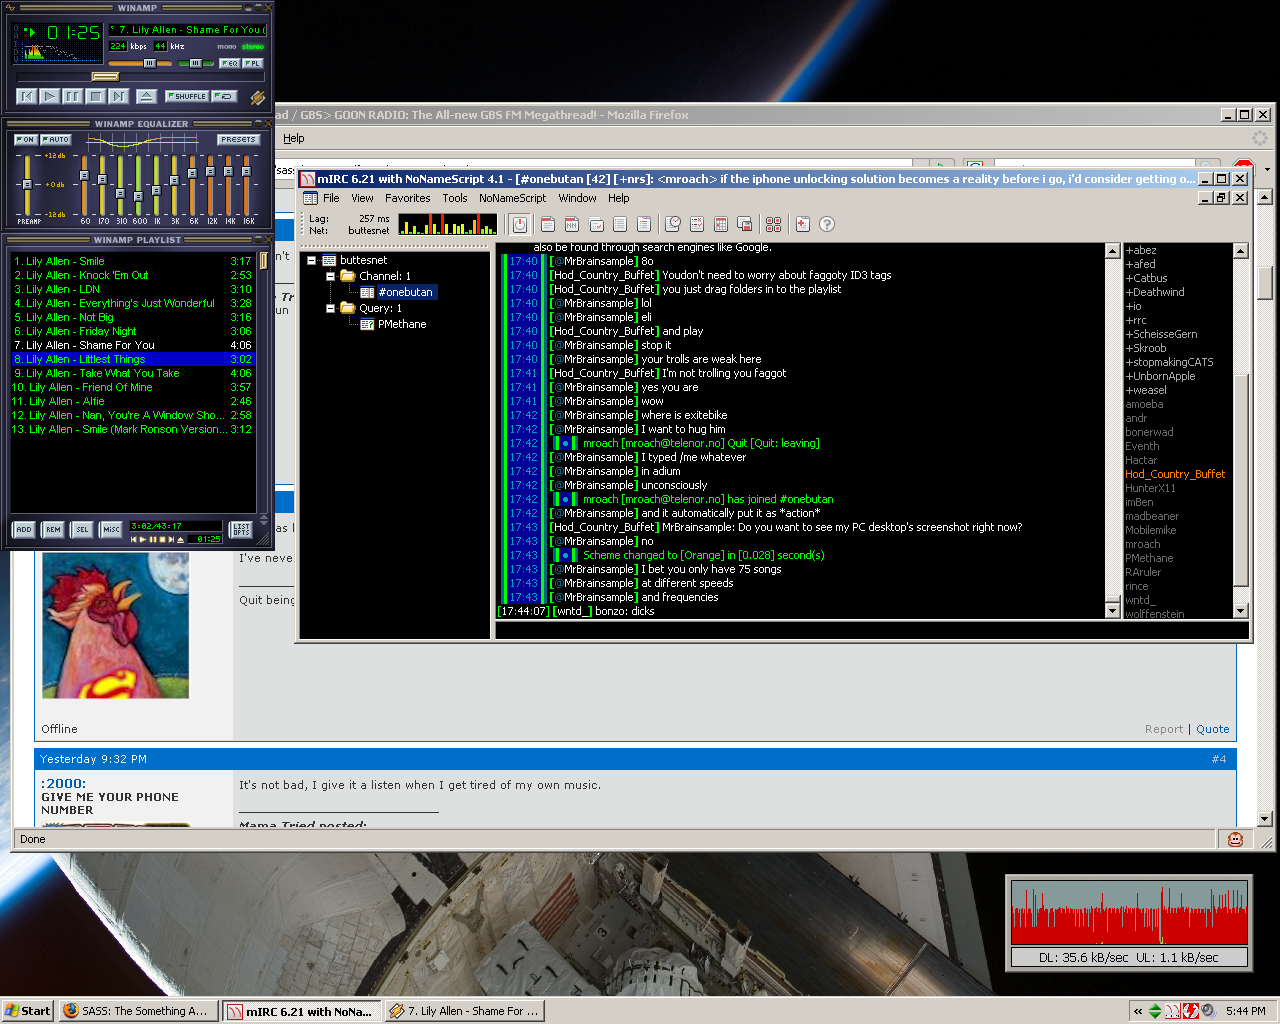Select playlist track Lily Allen - Alfie
The width and height of the screenshot is (1280, 1024).
point(132,401)
